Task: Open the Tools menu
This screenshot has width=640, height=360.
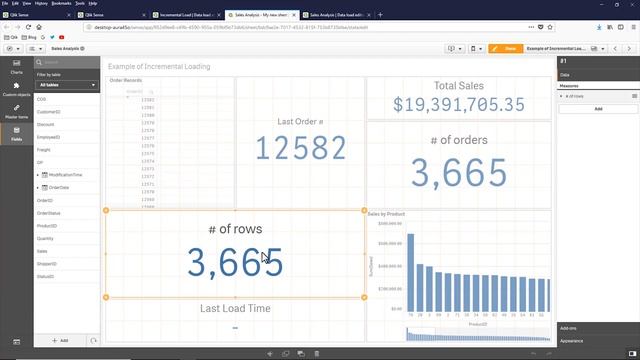Action: (x=80, y=3)
